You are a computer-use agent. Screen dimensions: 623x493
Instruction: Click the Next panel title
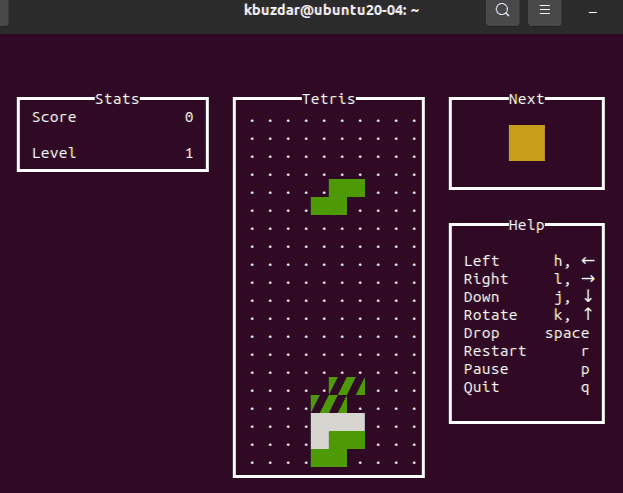point(526,99)
